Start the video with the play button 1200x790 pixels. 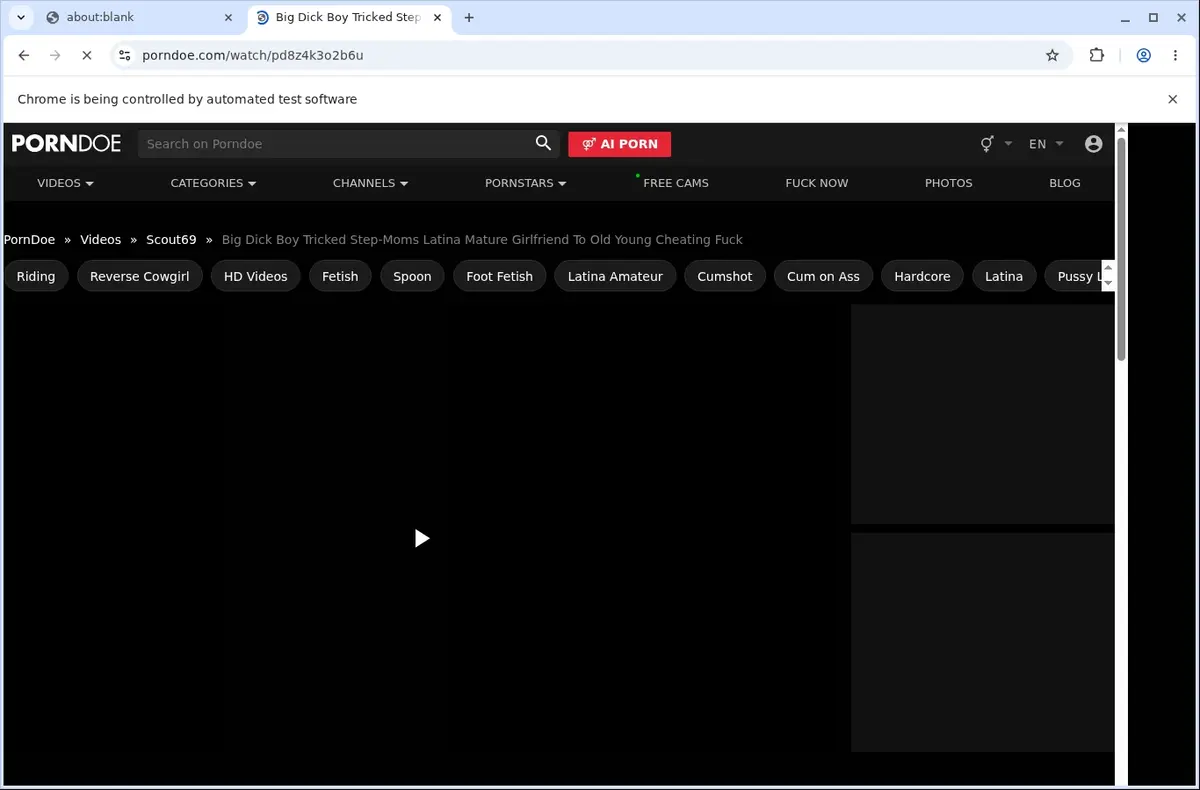(x=421, y=538)
